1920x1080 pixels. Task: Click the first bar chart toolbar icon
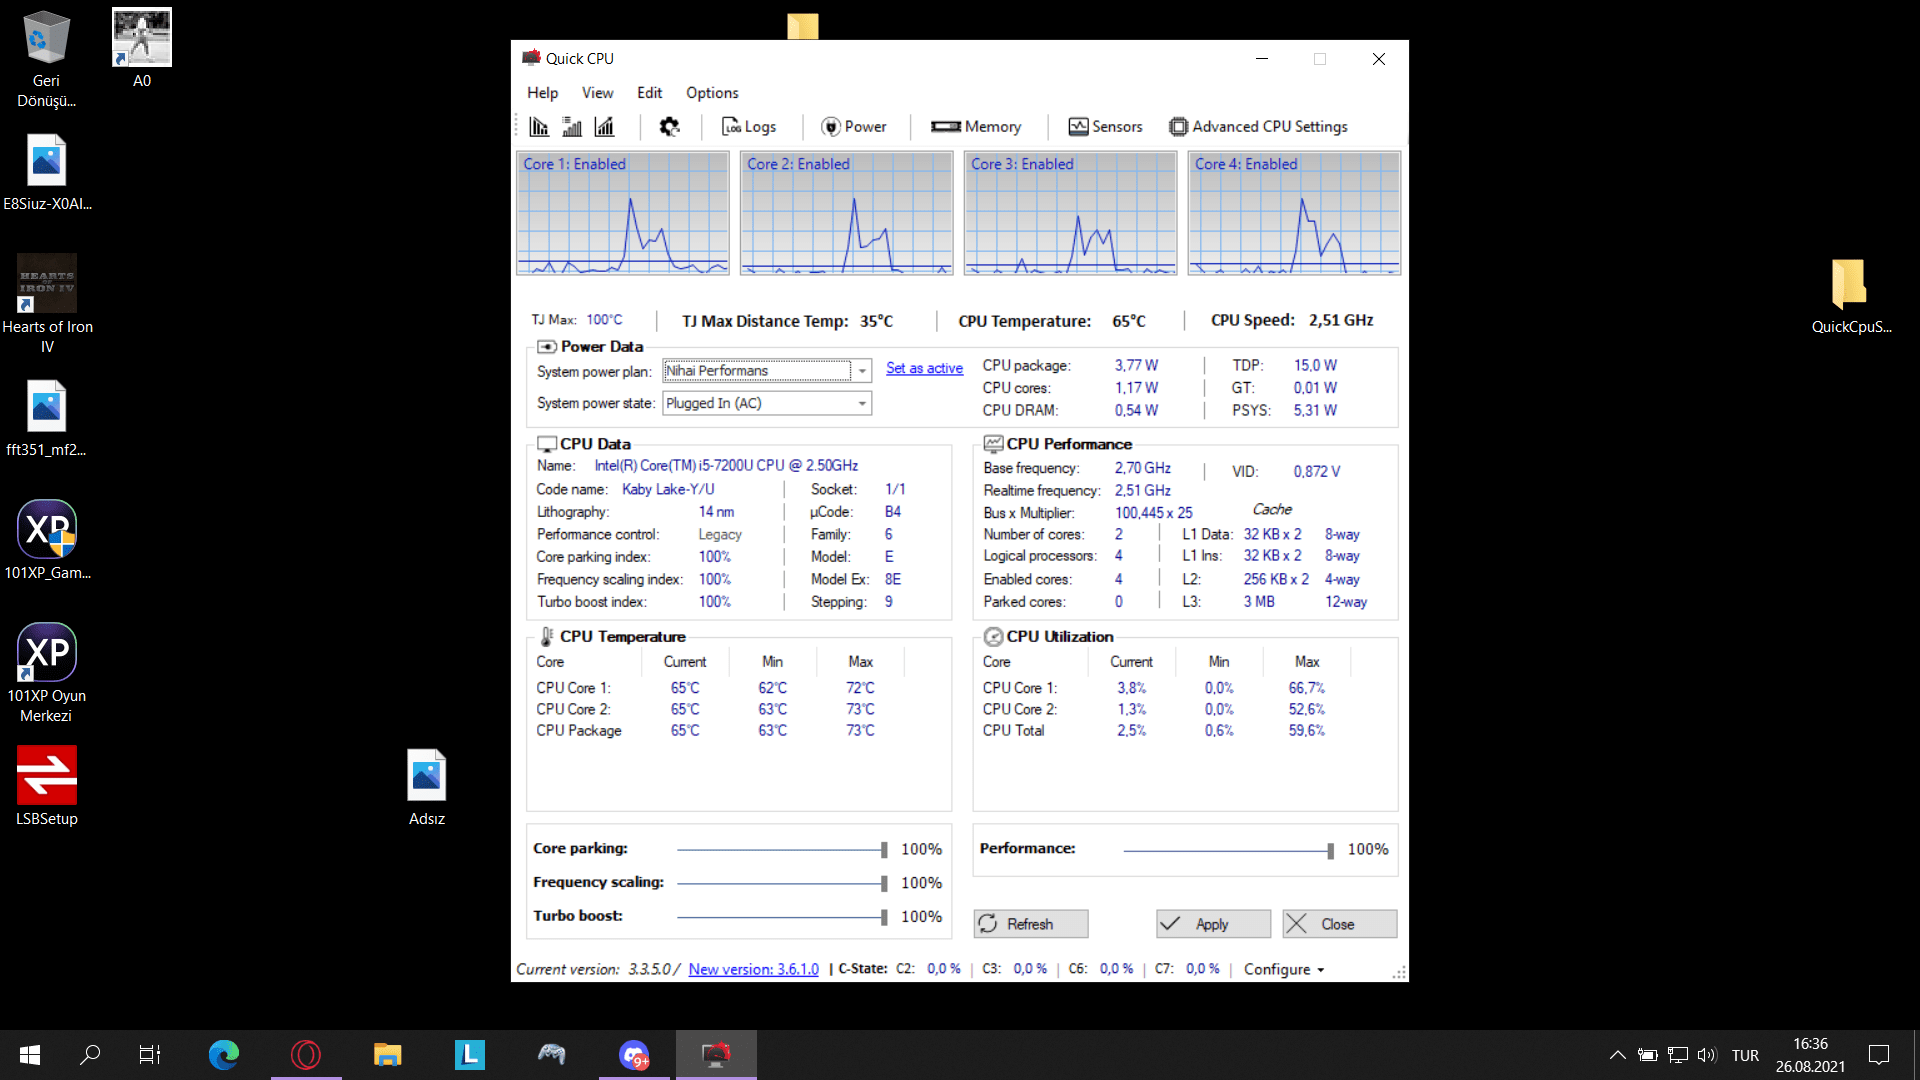click(539, 127)
